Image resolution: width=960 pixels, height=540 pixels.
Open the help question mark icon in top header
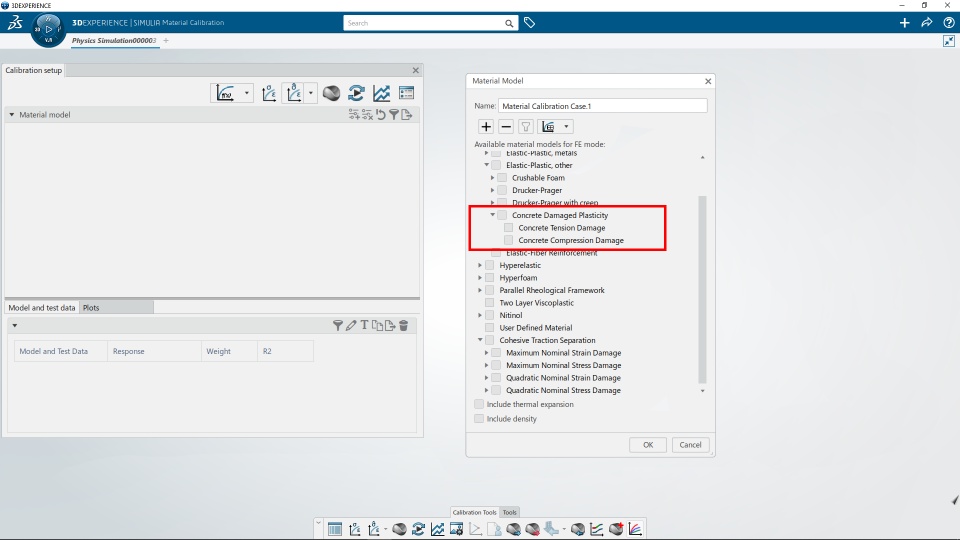pyautogui.click(x=949, y=23)
